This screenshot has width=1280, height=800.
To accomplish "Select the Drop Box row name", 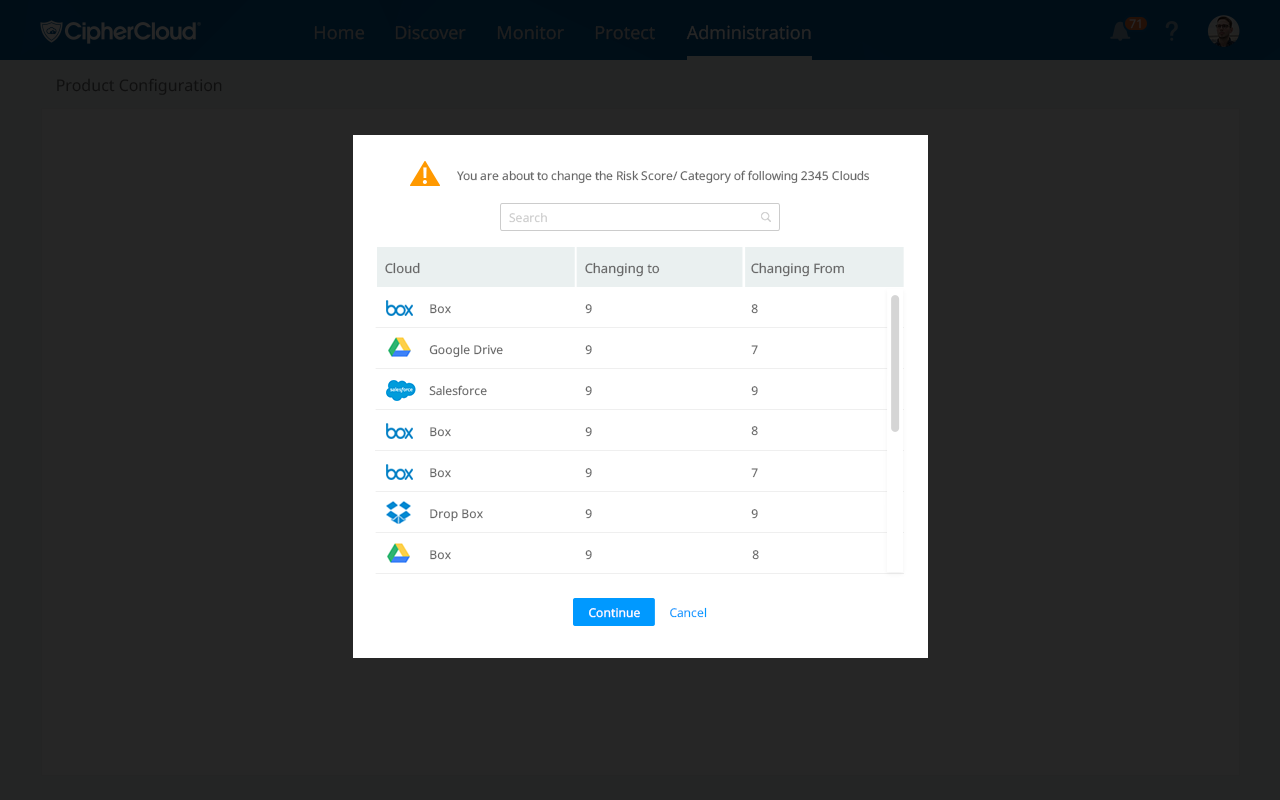I will click(456, 513).
